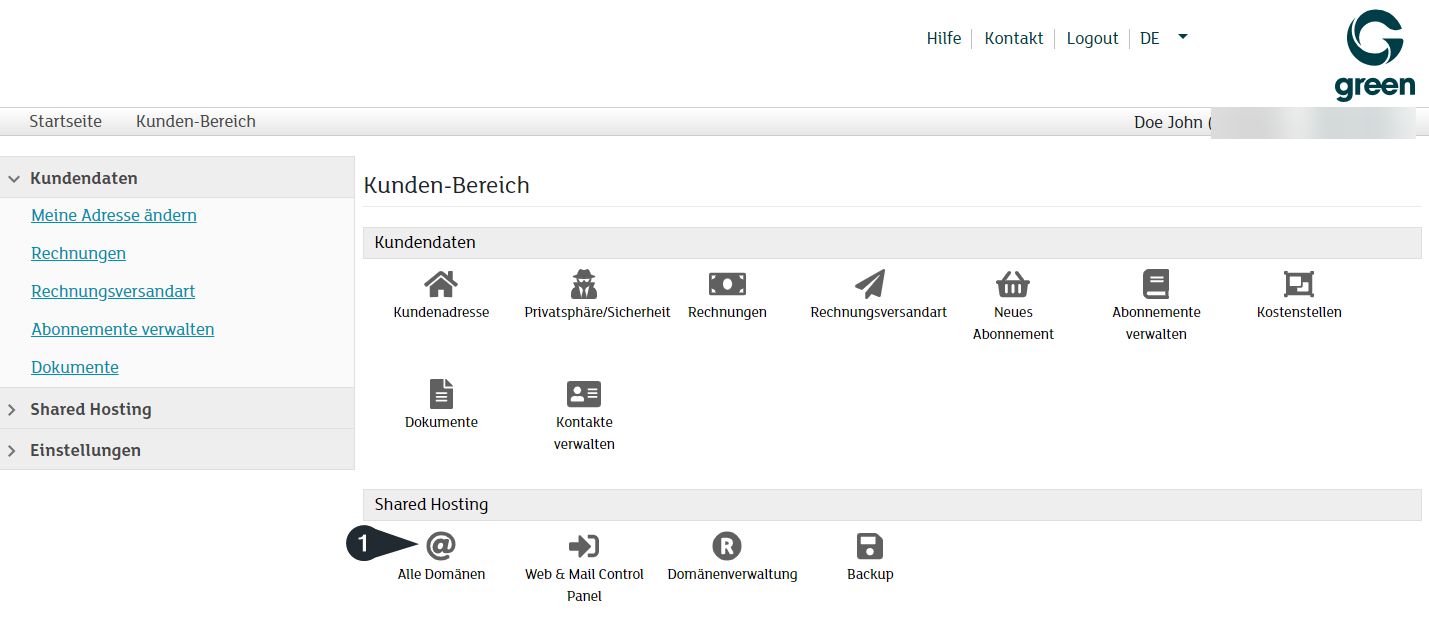
Task: Collapse the Kundendaten sidebar section
Action: [x=83, y=178]
